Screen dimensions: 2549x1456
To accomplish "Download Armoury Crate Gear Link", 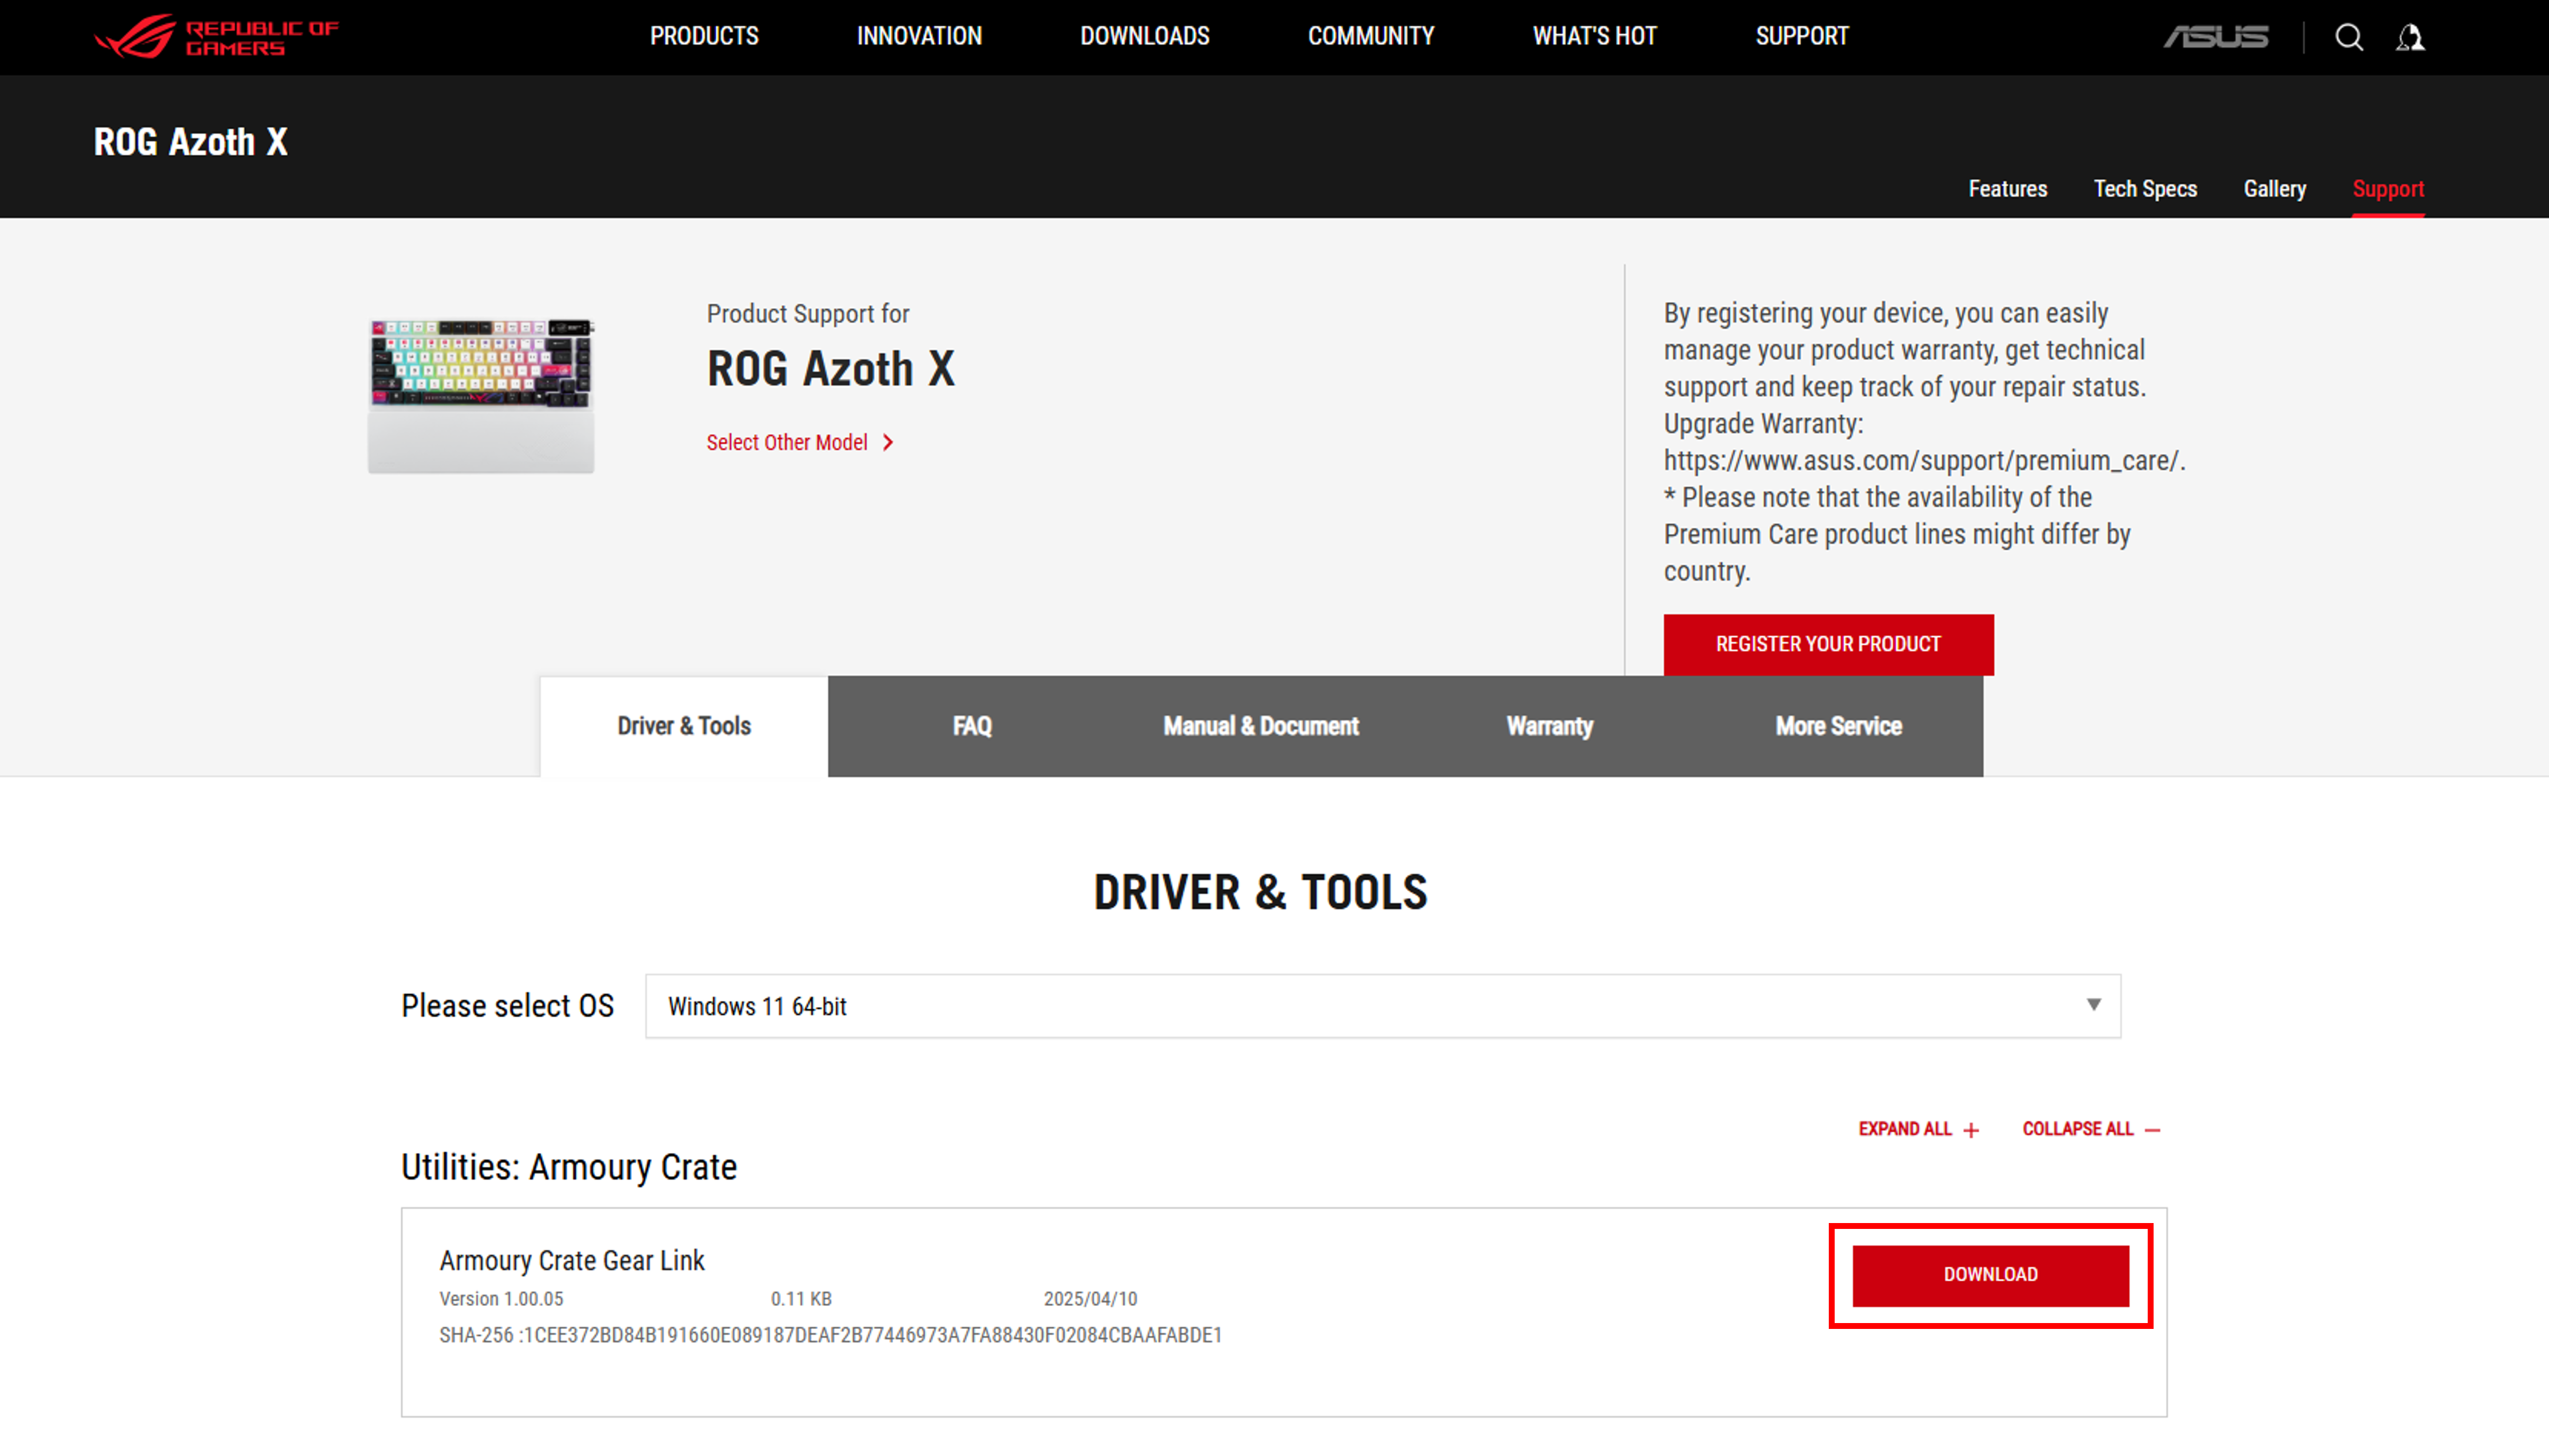I will [x=1990, y=1275].
